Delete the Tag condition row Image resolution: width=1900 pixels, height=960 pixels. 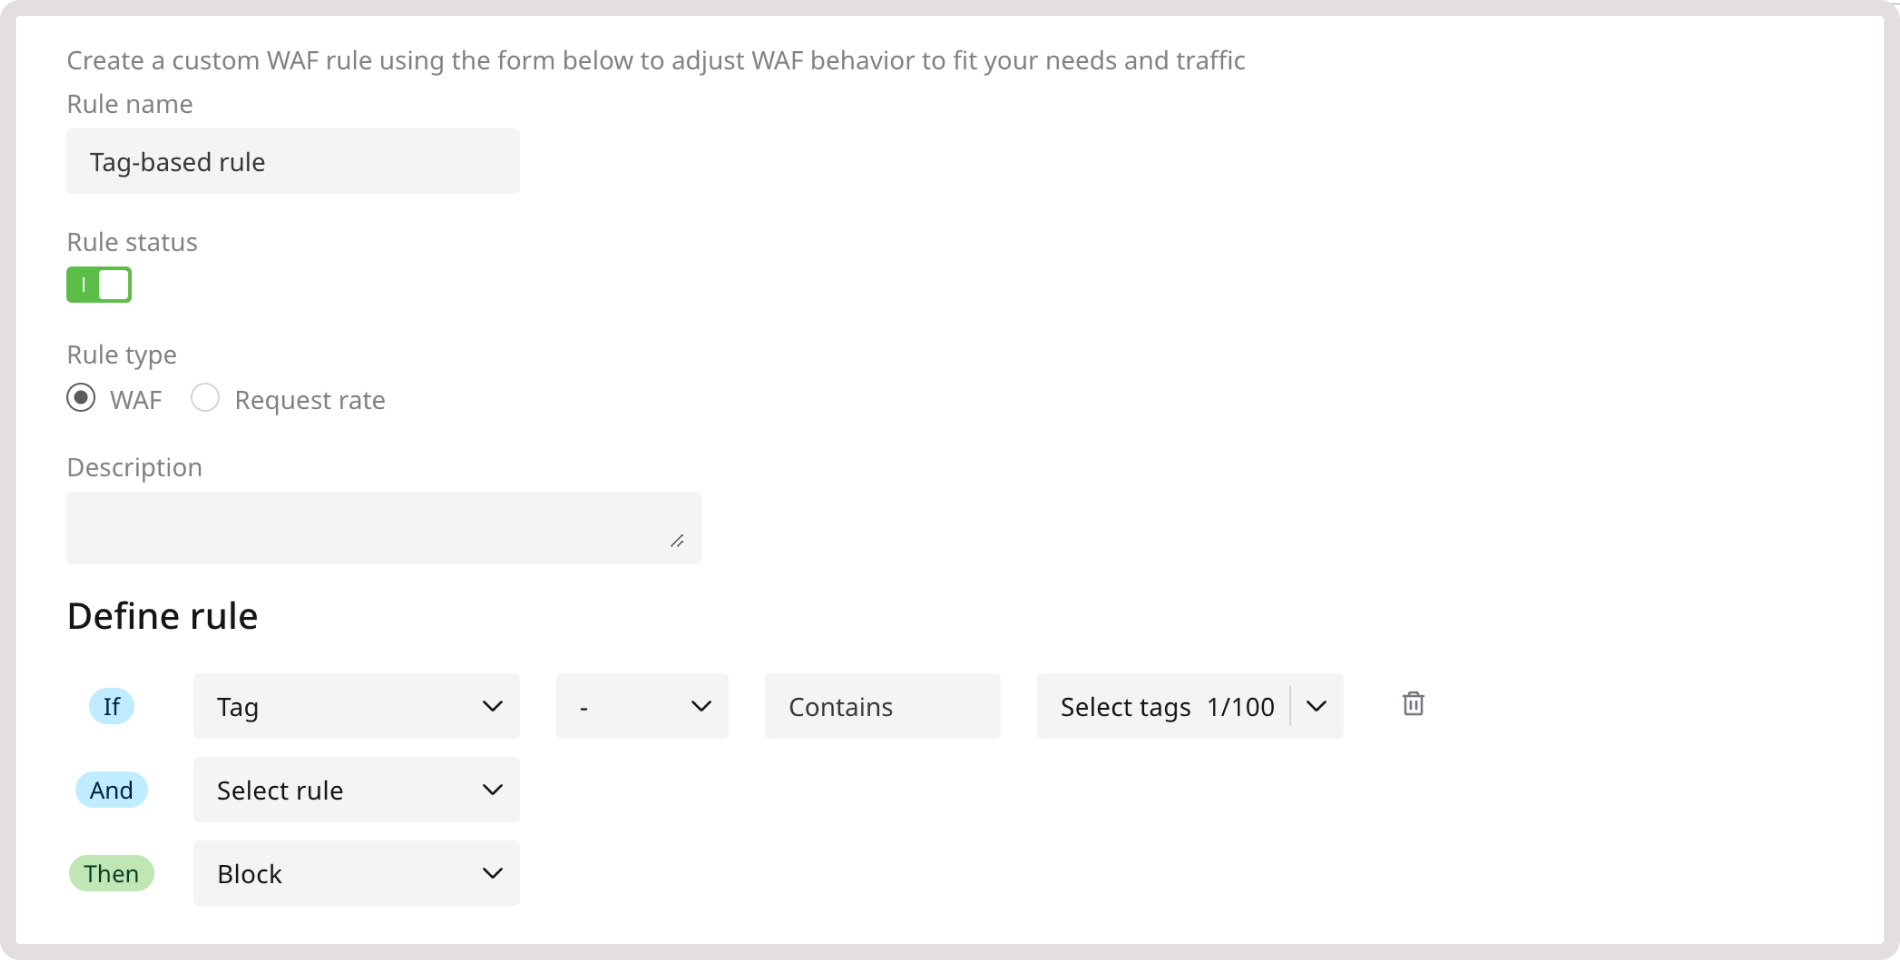1413,704
